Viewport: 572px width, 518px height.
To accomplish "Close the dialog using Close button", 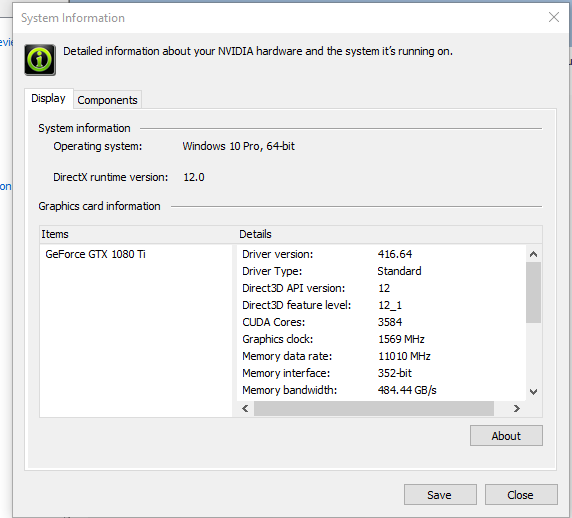I will (521, 495).
